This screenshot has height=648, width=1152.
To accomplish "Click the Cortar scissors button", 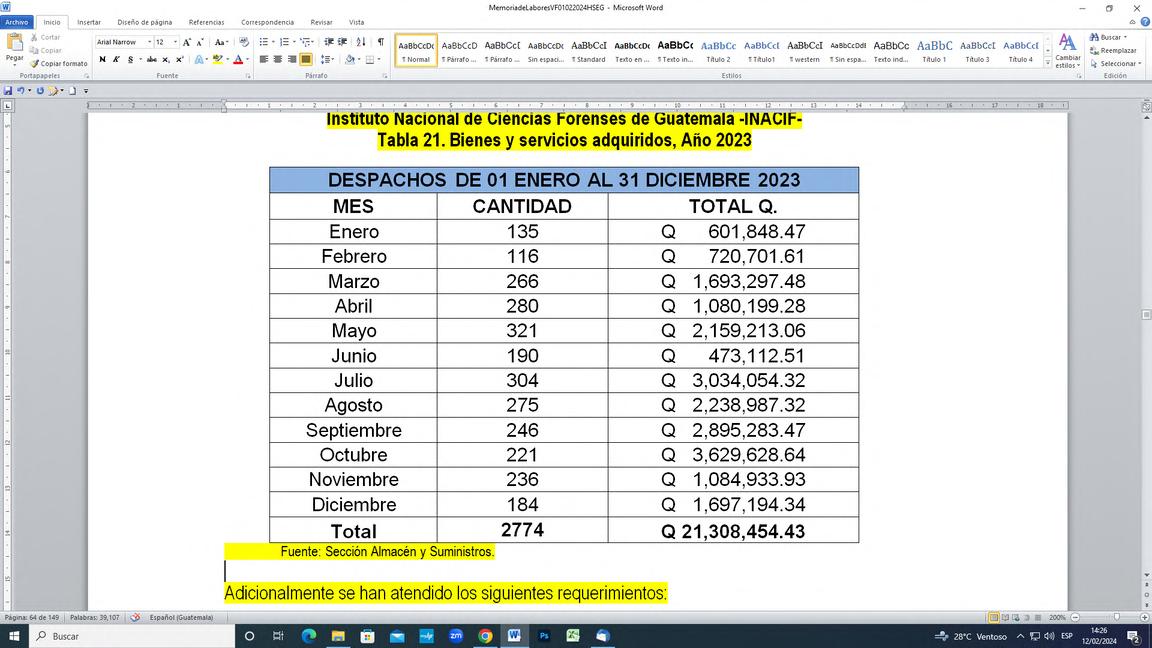I will point(46,37).
